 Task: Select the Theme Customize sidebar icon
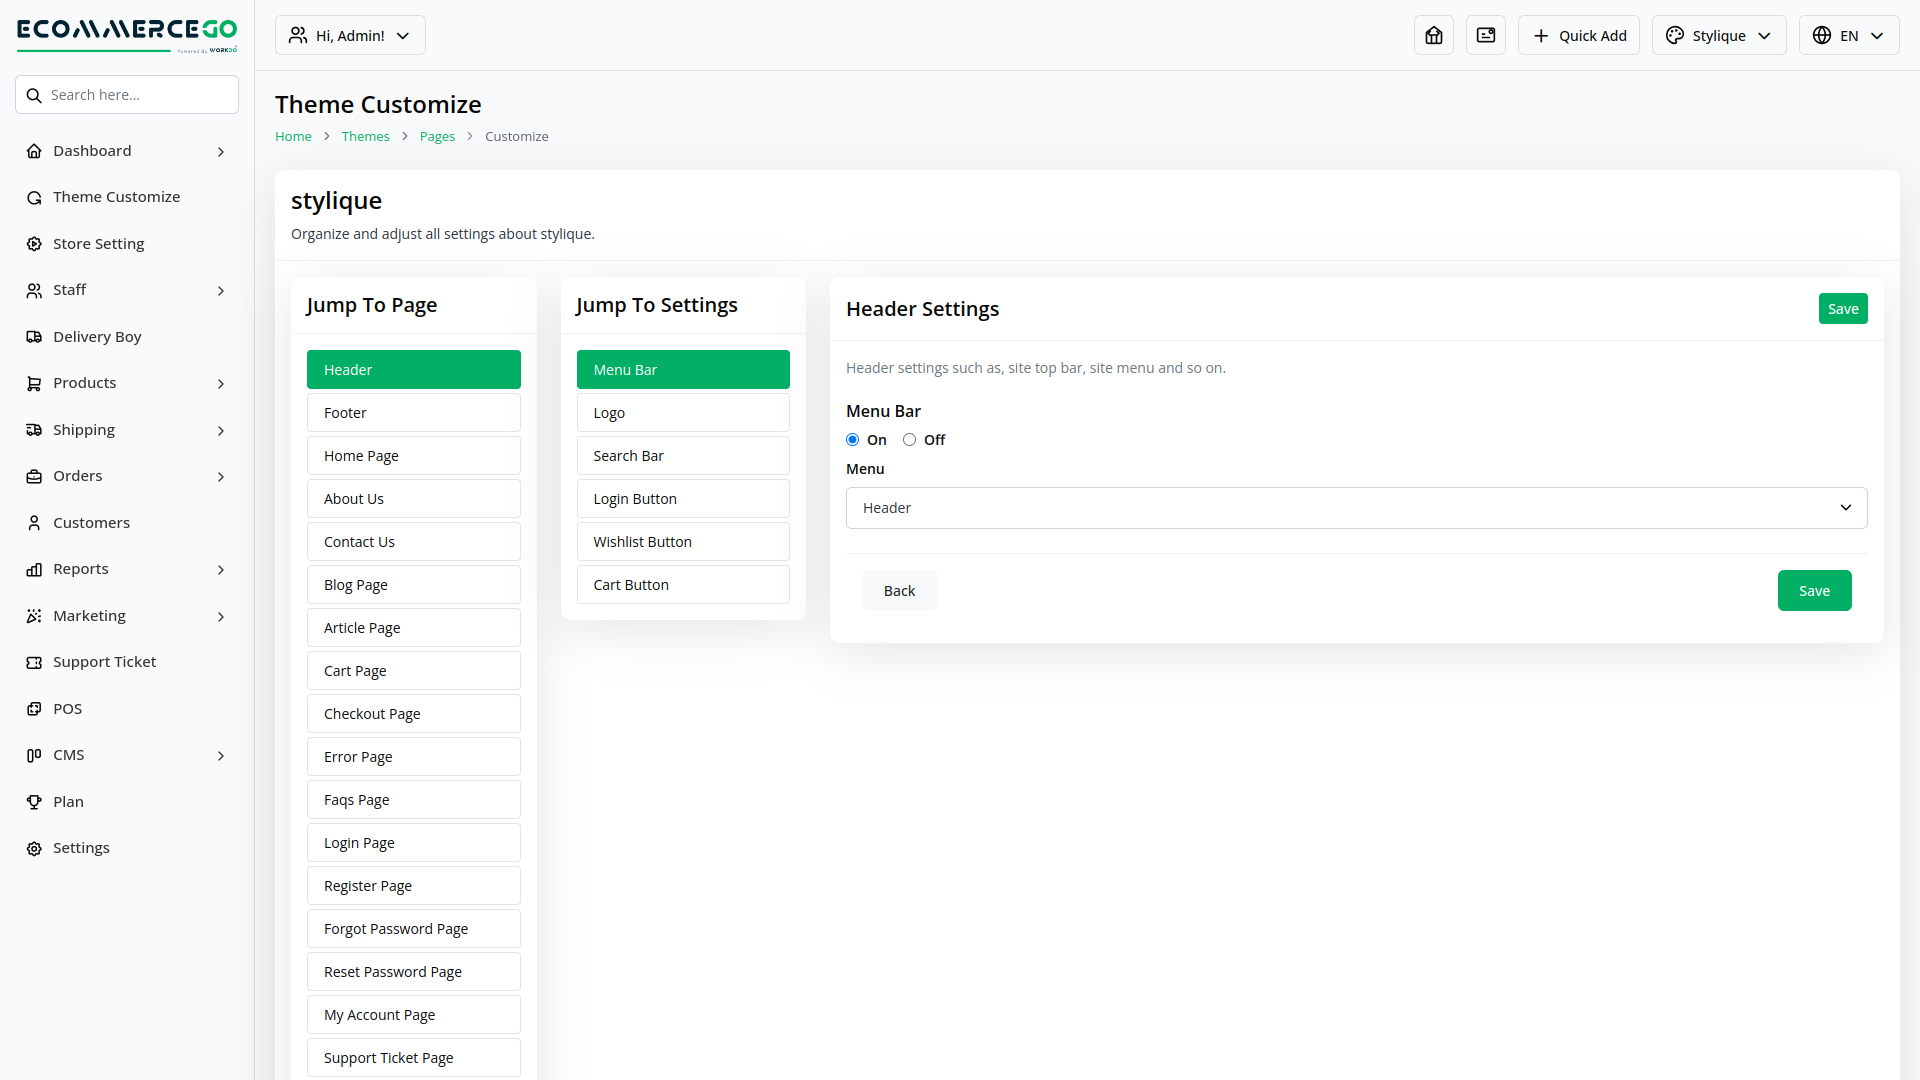(34, 197)
